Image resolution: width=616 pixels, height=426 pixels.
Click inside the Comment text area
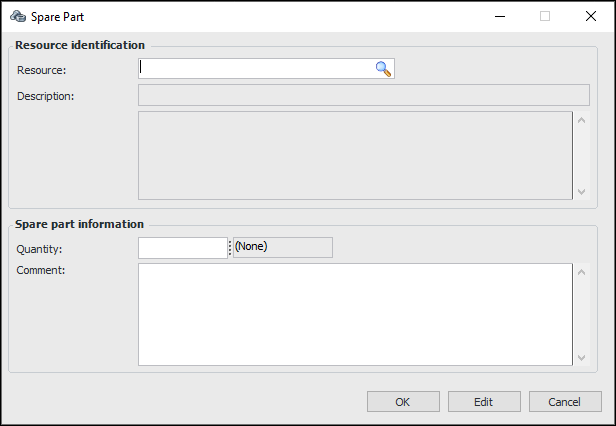(355, 314)
